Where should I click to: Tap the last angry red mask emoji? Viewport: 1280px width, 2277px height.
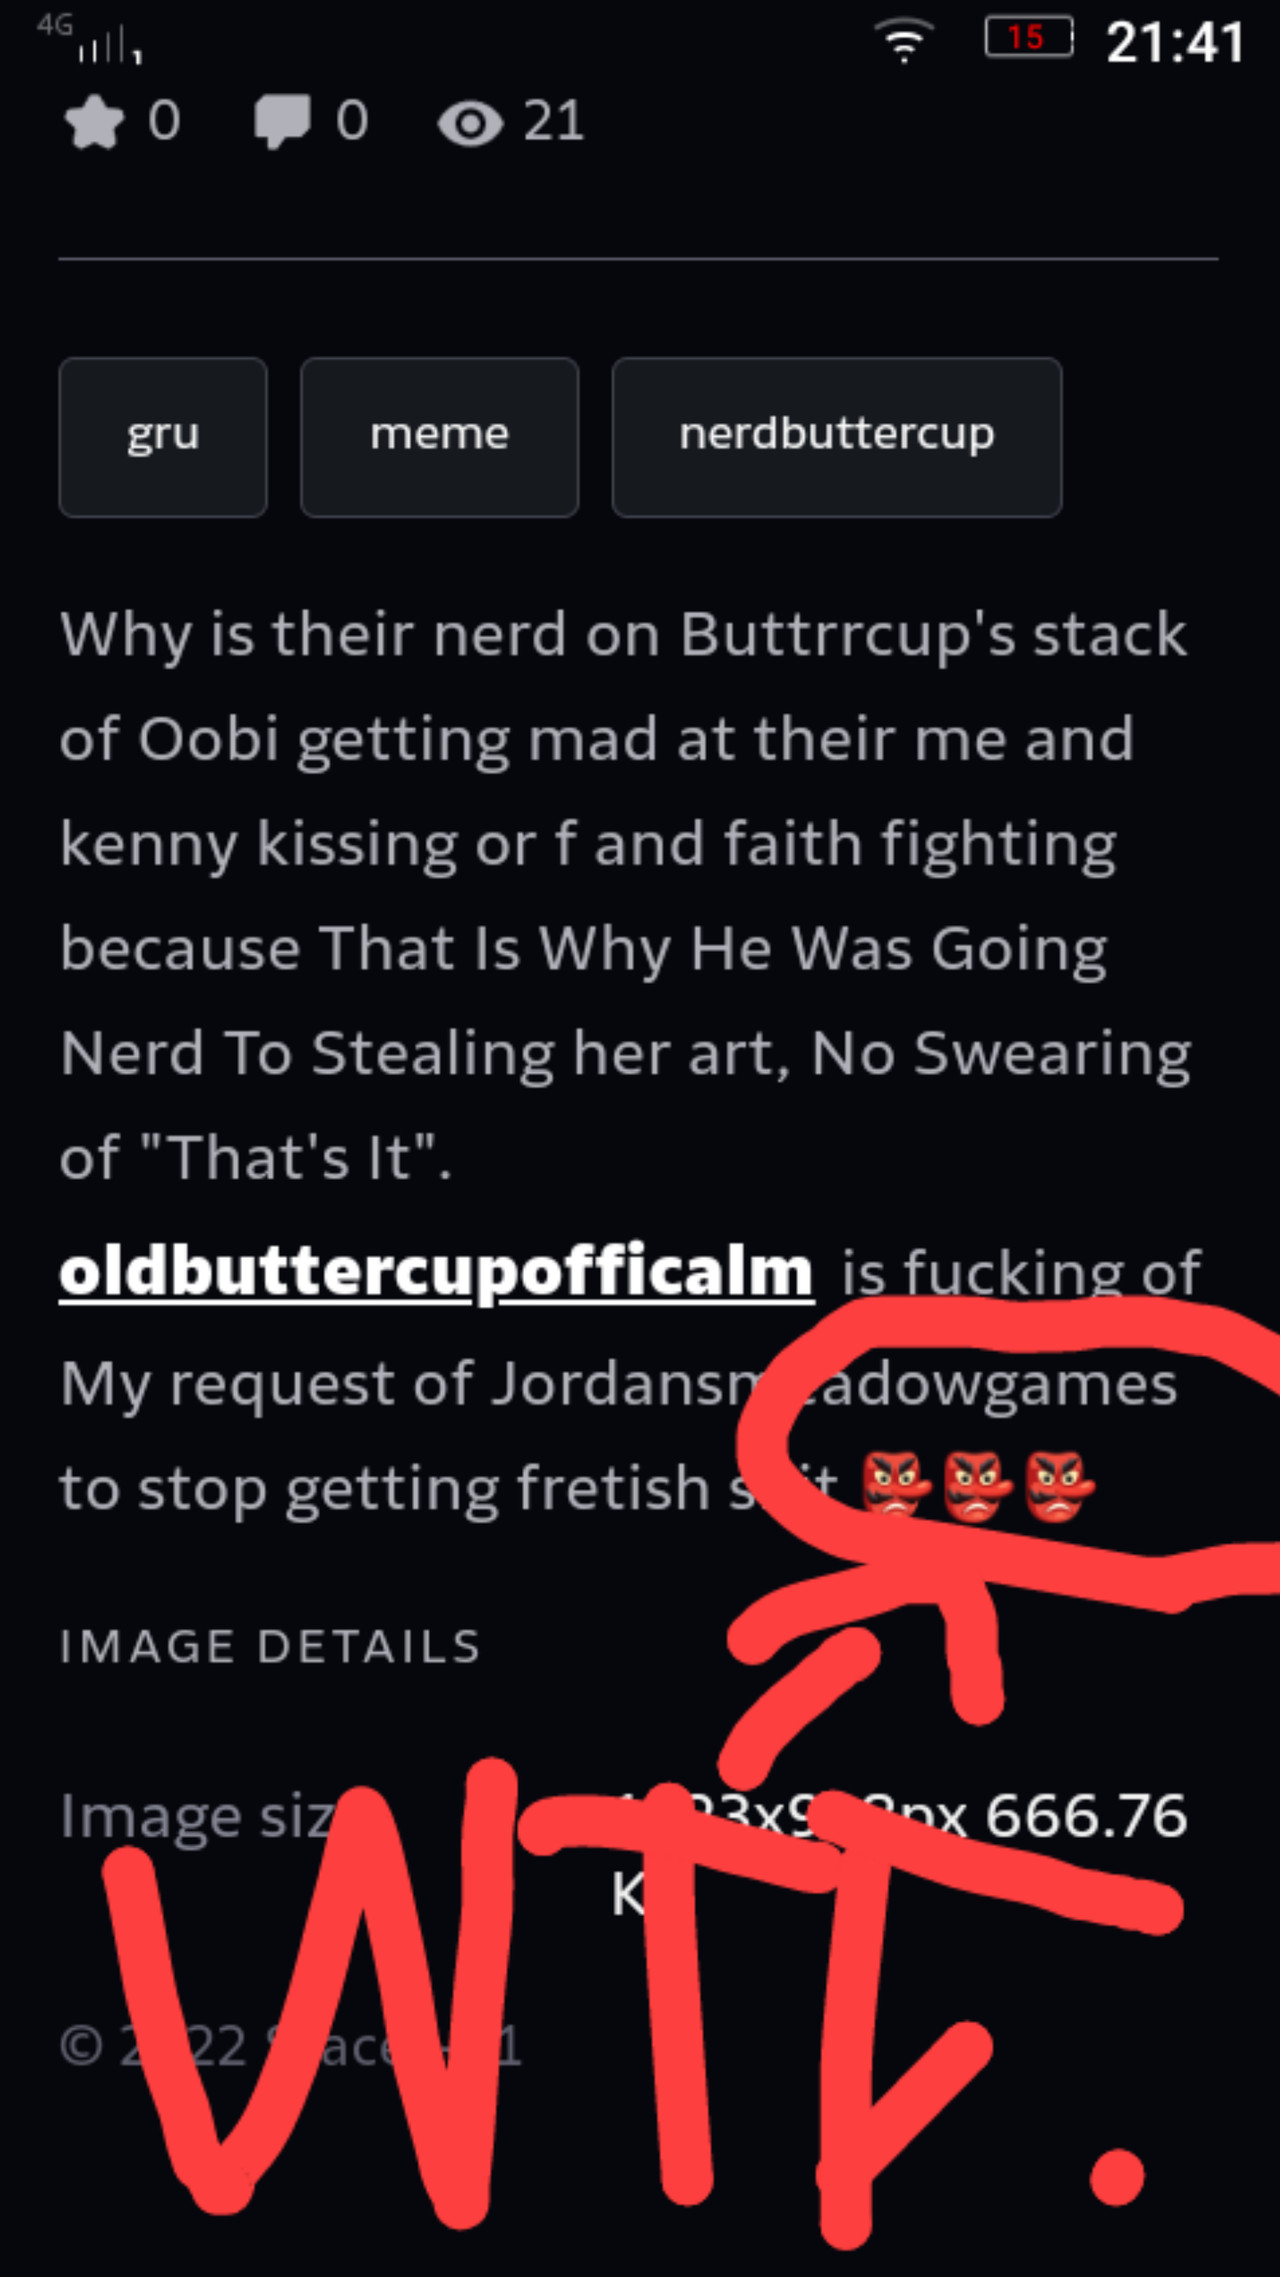pyautogui.click(x=1059, y=1487)
